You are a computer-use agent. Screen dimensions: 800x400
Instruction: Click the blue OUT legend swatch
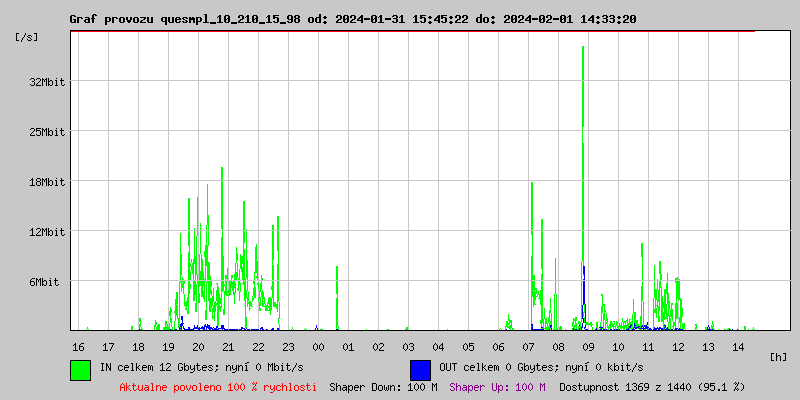click(x=420, y=369)
